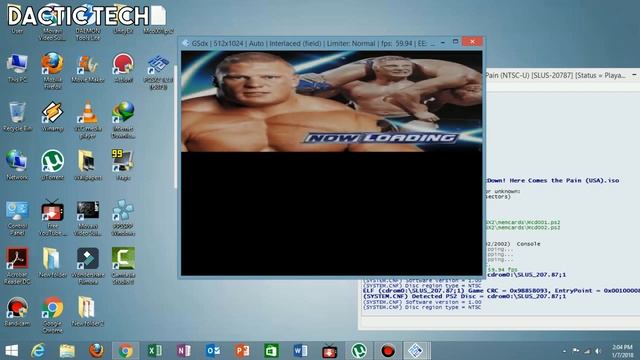Select the Fraps desktop shortcut

(123, 165)
